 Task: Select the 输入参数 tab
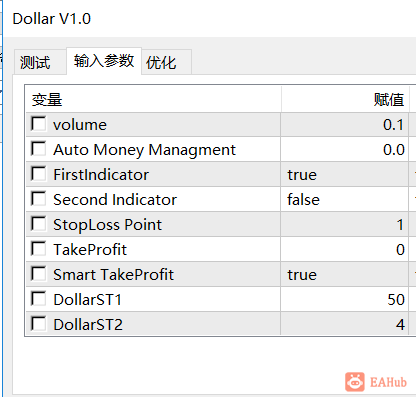click(x=104, y=61)
